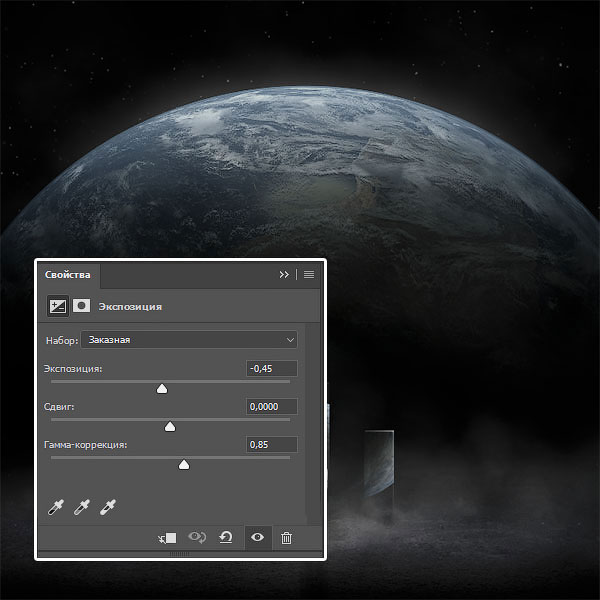Collapse panel with double-arrow icon

pyautogui.click(x=284, y=275)
